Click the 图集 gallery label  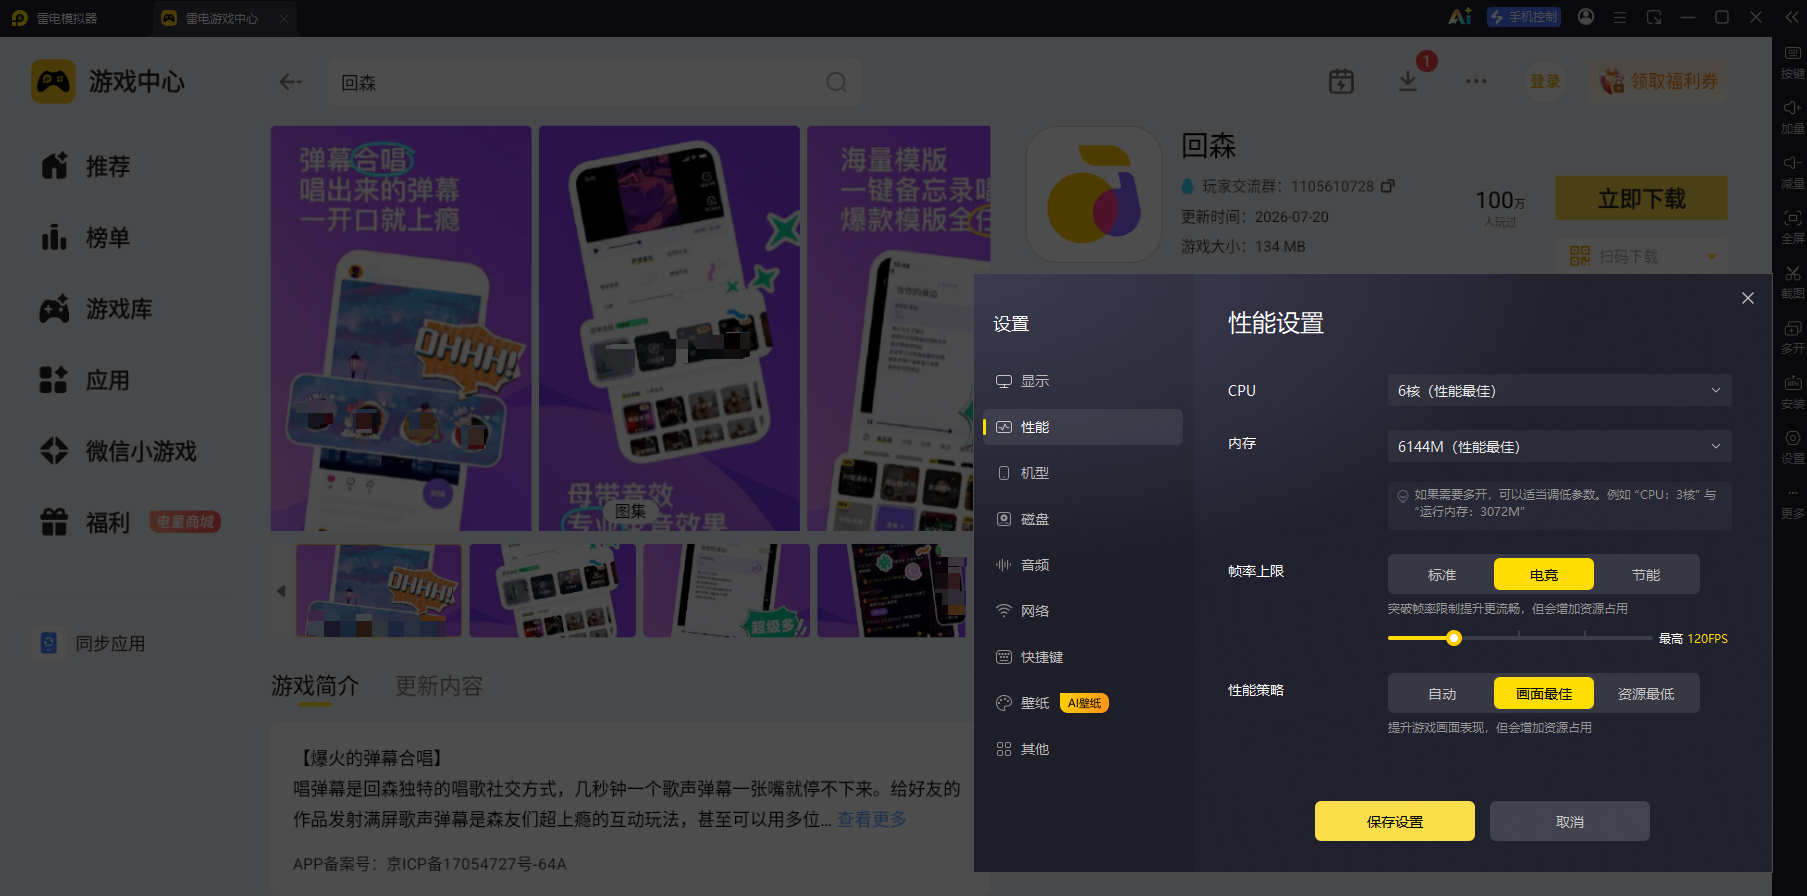point(630,511)
